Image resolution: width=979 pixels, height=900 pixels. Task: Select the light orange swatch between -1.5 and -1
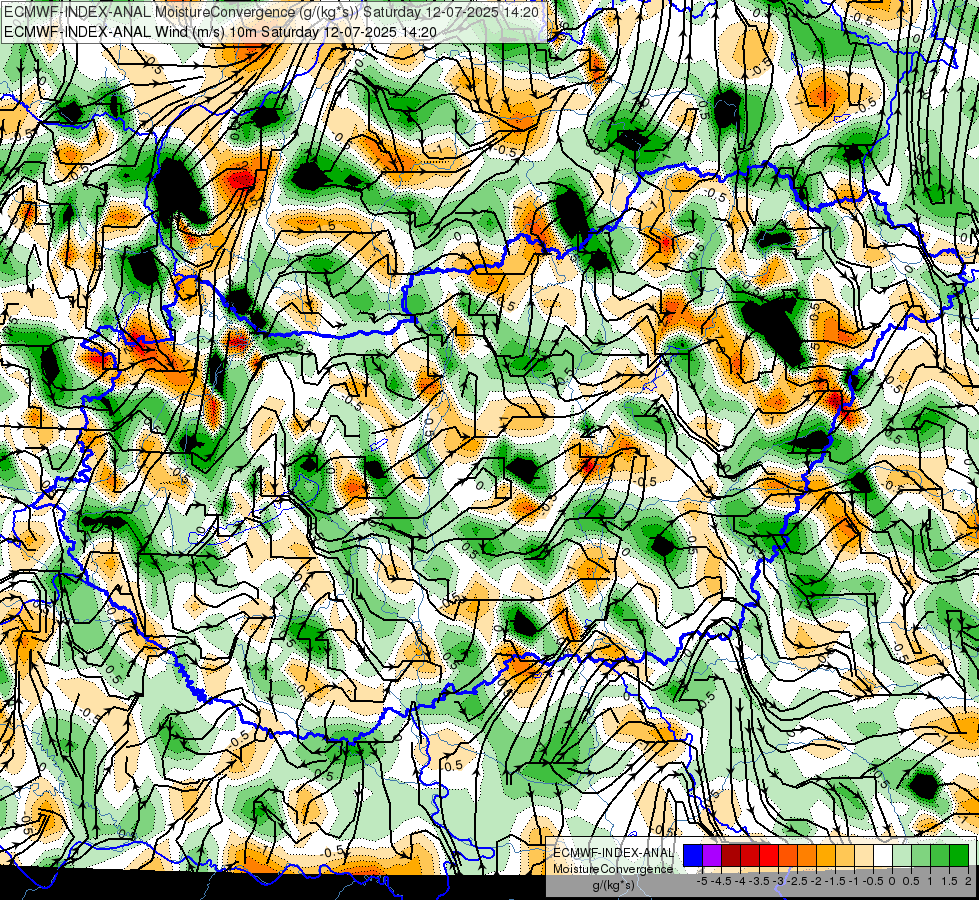click(x=845, y=855)
